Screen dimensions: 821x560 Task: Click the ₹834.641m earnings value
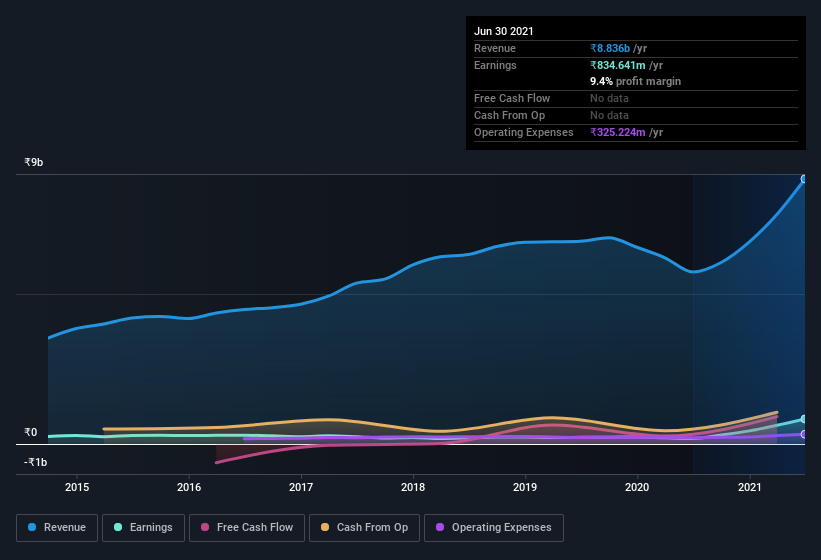(x=618, y=65)
